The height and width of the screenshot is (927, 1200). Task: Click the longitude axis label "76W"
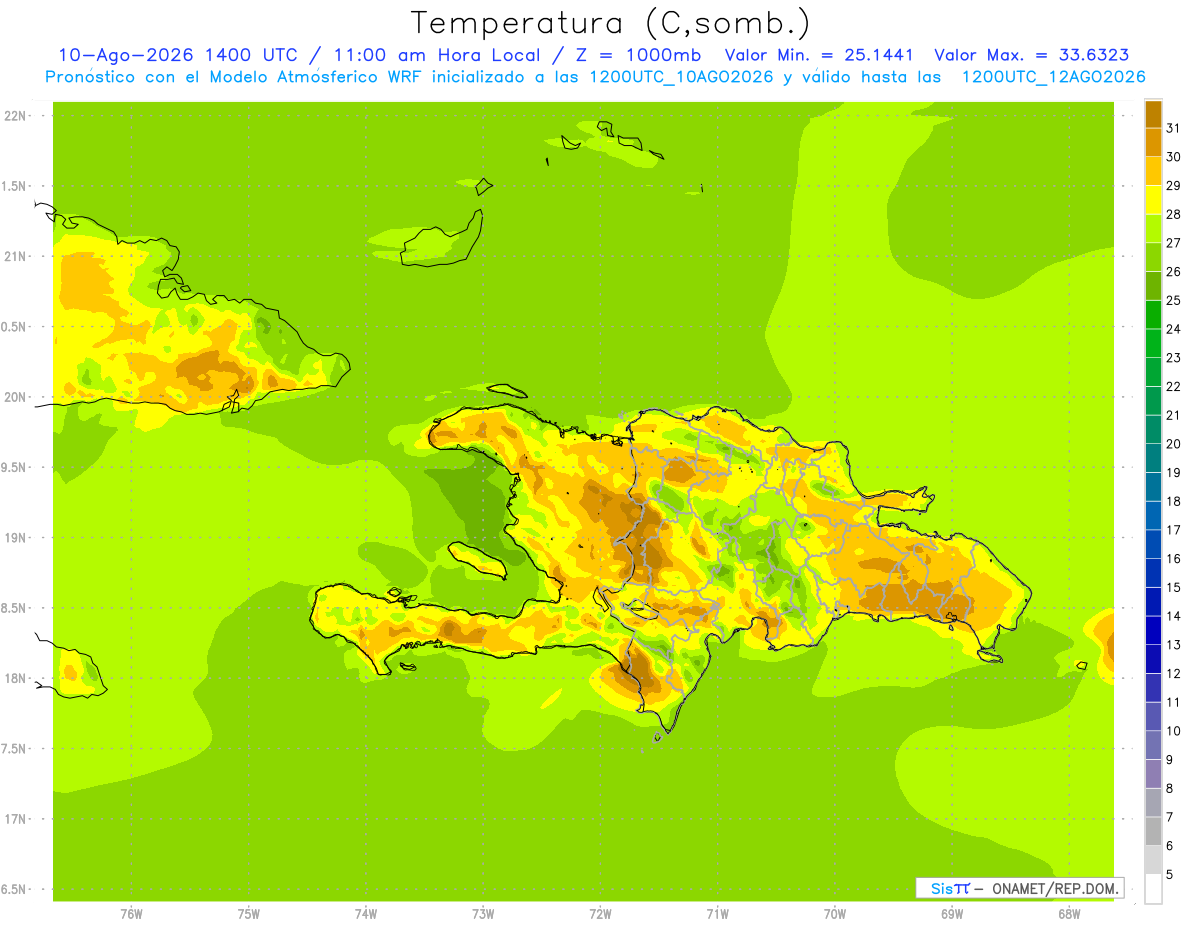[131, 913]
